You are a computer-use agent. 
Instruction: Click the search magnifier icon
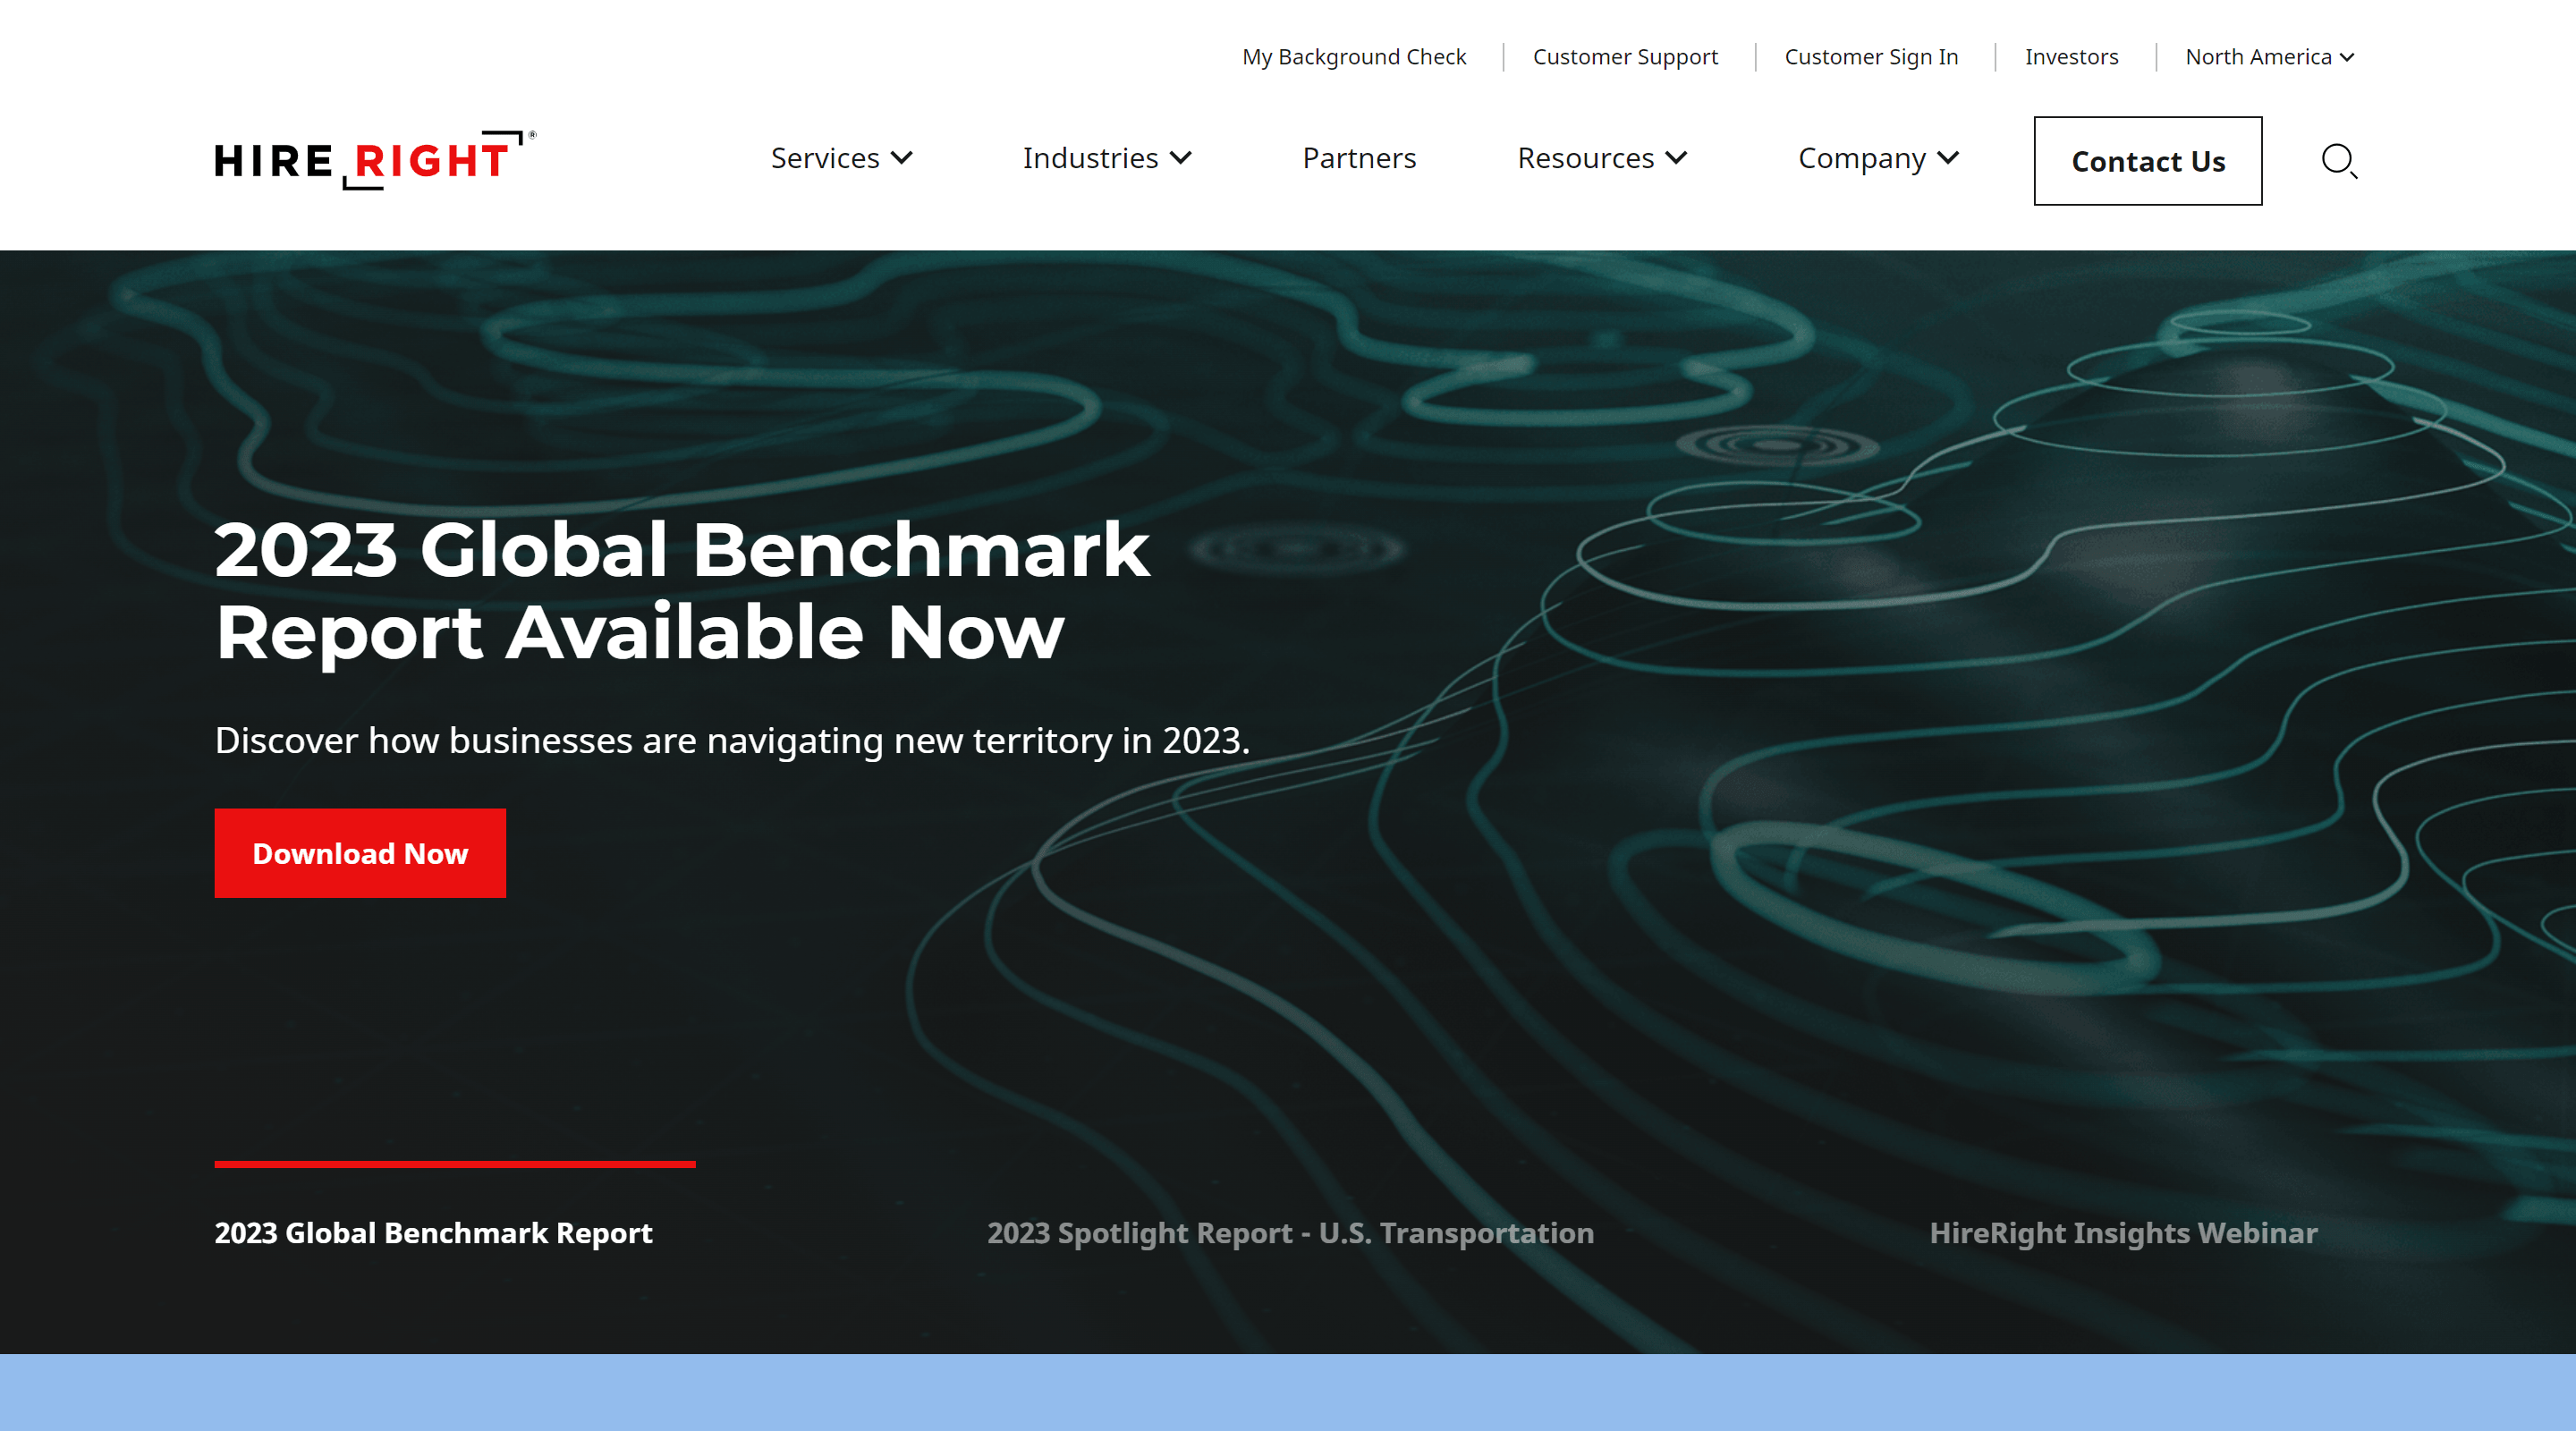pos(2338,160)
